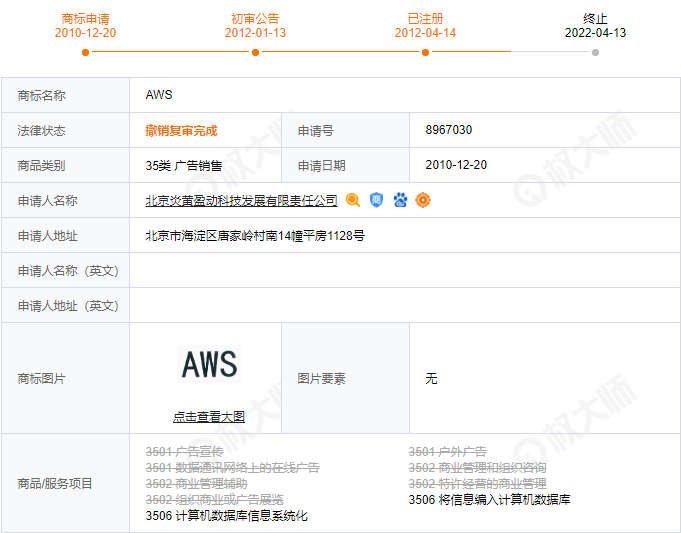Select the grey 终止 timeline marker dot
Image resolution: width=681 pixels, height=533 pixels.
click(595, 53)
